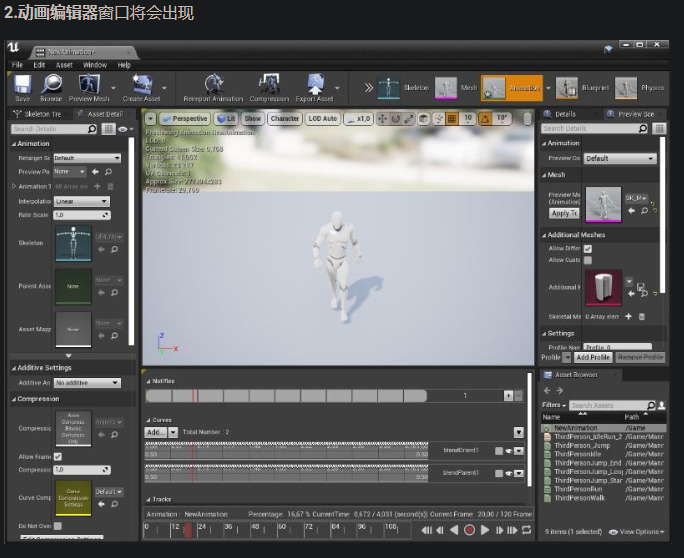
Task: Switch to Physics editor mode
Action: (x=640, y=88)
